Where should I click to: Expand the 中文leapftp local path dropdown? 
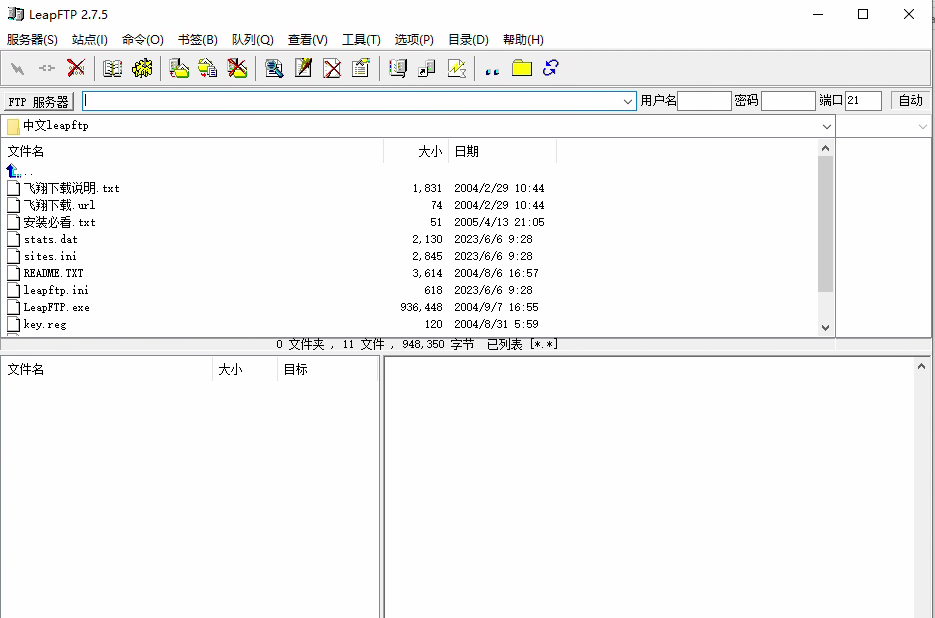826,126
